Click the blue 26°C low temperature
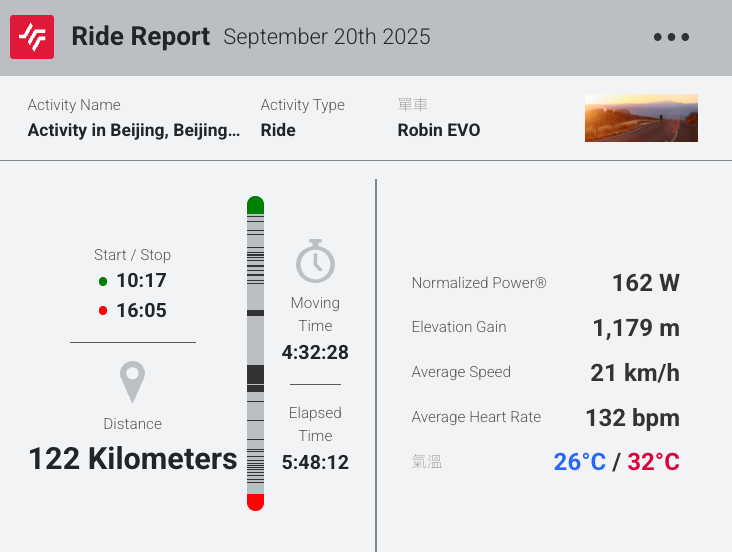 [580, 462]
